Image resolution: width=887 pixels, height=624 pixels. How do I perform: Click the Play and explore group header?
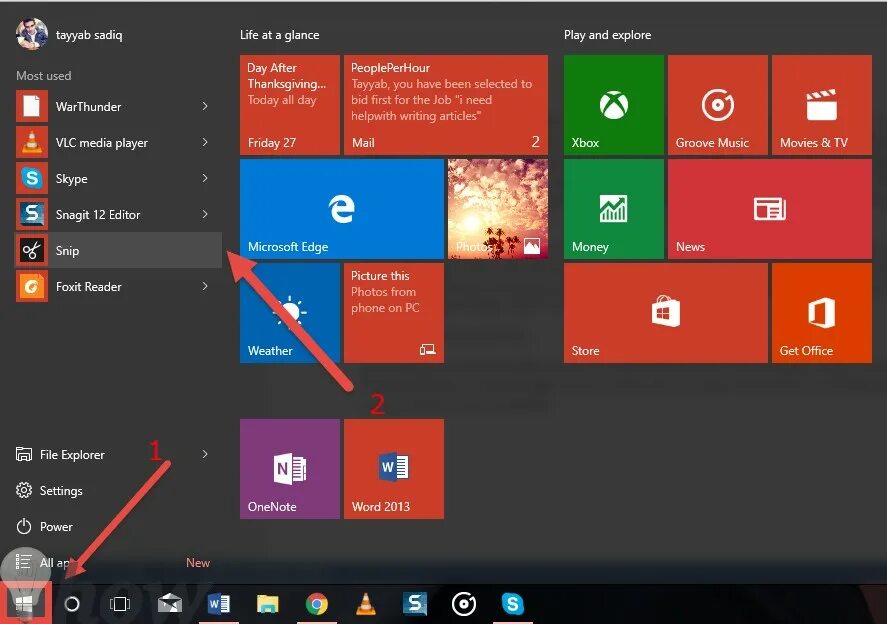[608, 35]
